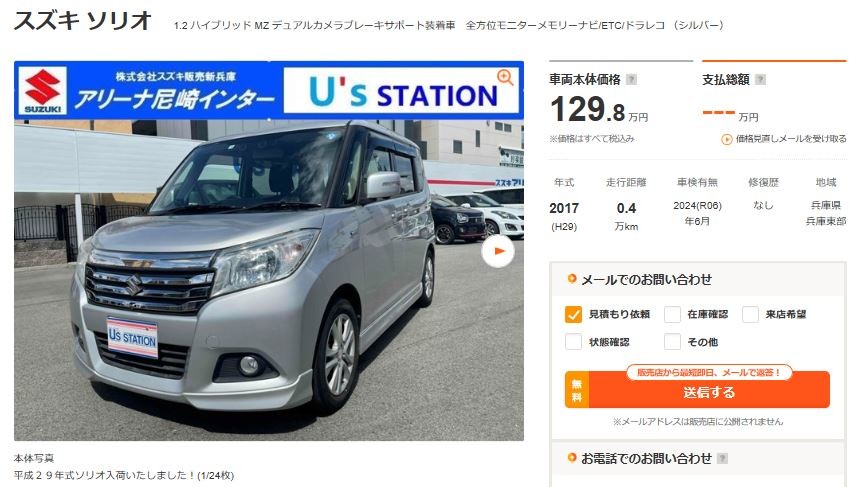The height and width of the screenshot is (487, 856).
Task: Open 価格見直しメールを受け取る link
Action: pos(790,139)
